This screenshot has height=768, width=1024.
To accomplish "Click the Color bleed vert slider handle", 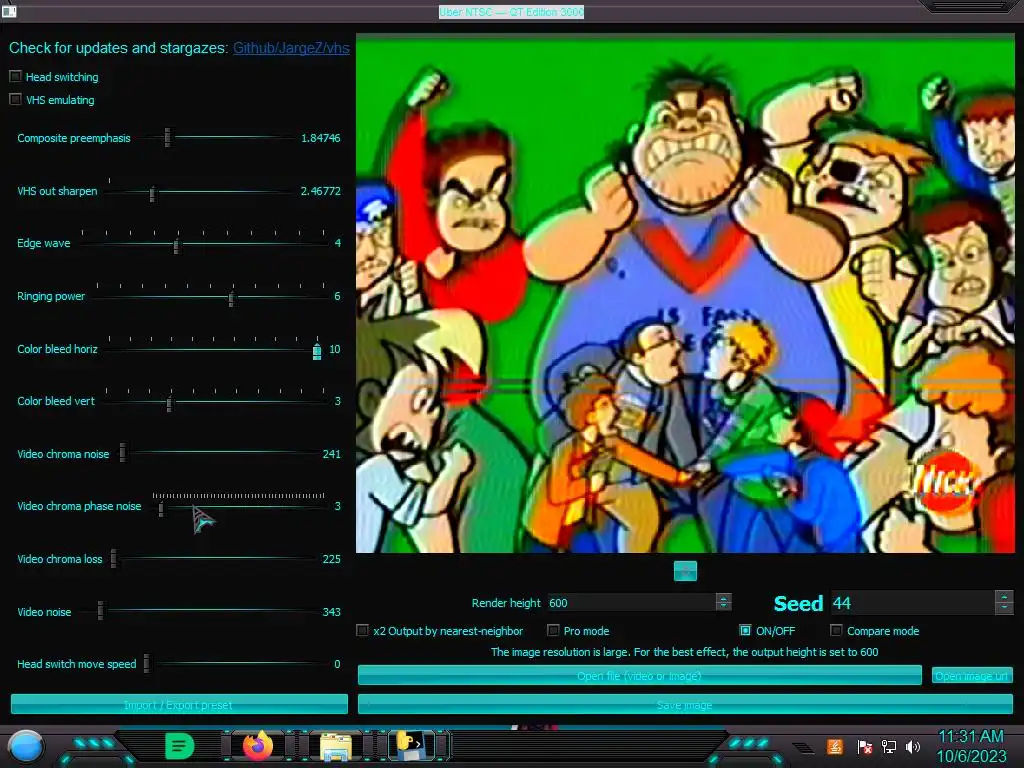I will [170, 404].
